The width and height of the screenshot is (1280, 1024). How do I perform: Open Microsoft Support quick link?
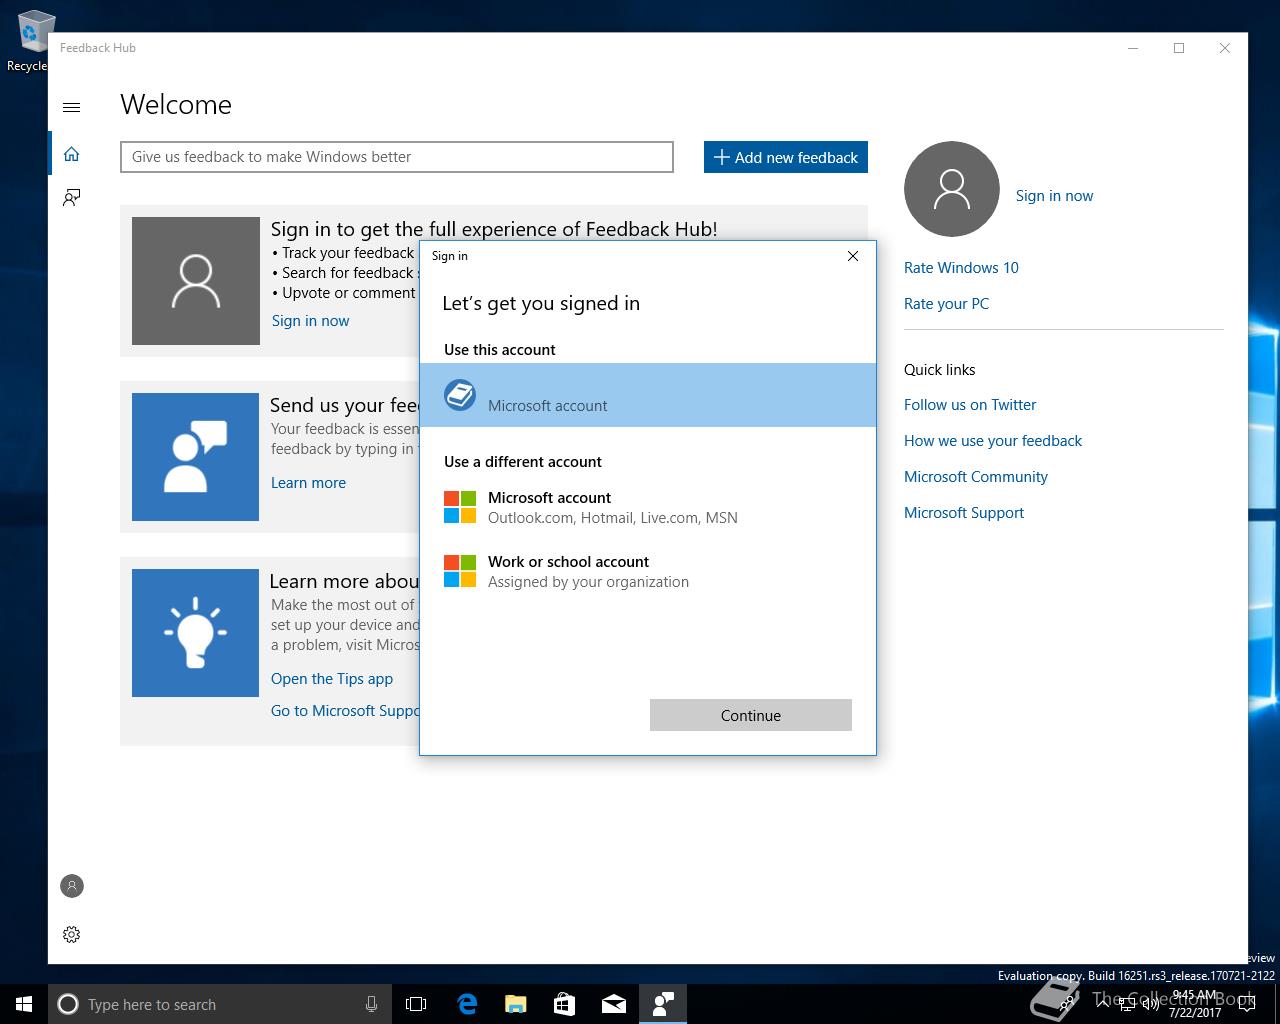coord(964,513)
